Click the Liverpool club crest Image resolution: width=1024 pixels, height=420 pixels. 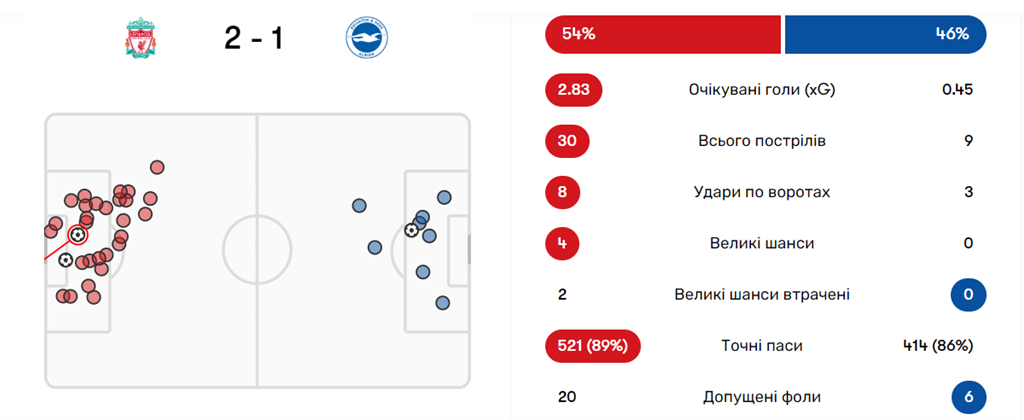137,39
